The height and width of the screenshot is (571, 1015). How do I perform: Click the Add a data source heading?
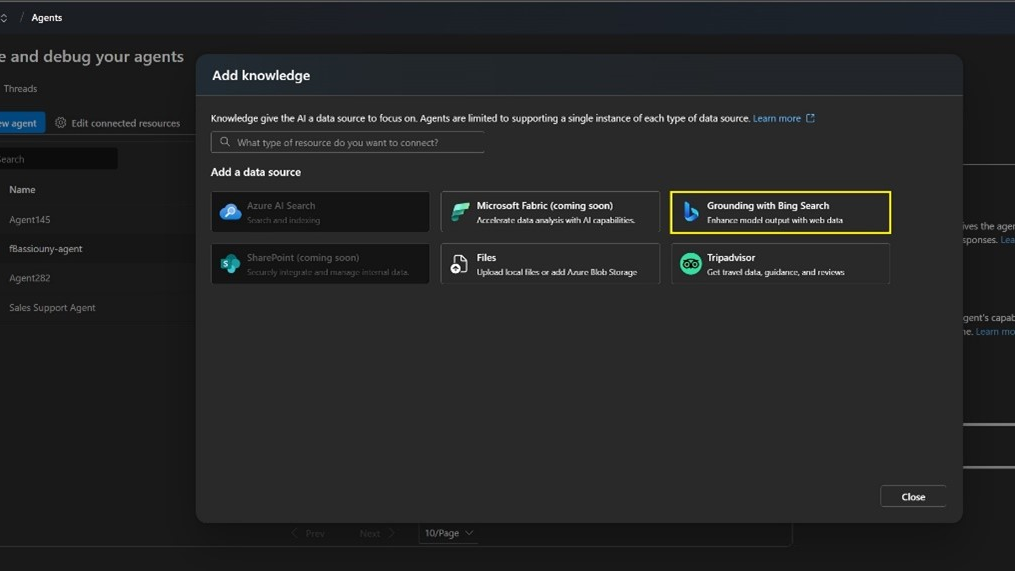256,172
